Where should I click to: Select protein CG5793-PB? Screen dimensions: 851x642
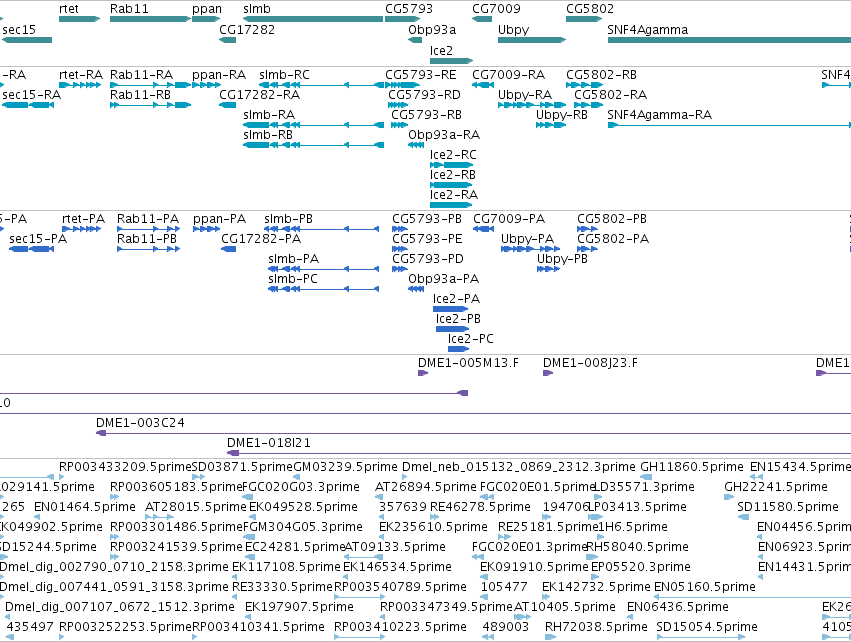click(400, 229)
